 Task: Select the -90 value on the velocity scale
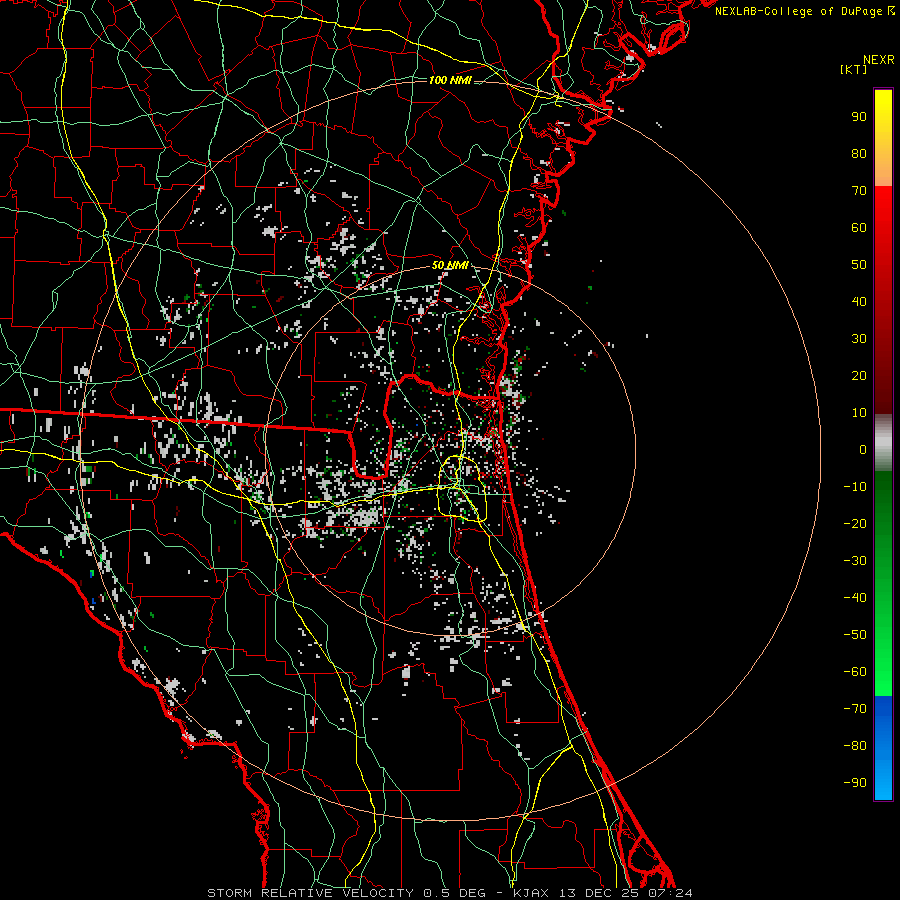(855, 783)
